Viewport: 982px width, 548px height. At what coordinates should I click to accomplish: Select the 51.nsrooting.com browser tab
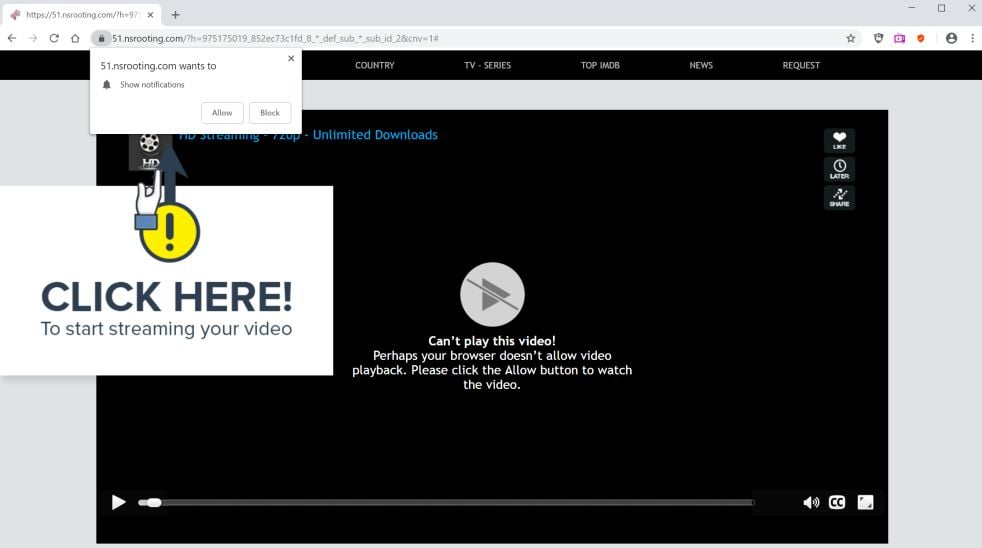click(81, 14)
